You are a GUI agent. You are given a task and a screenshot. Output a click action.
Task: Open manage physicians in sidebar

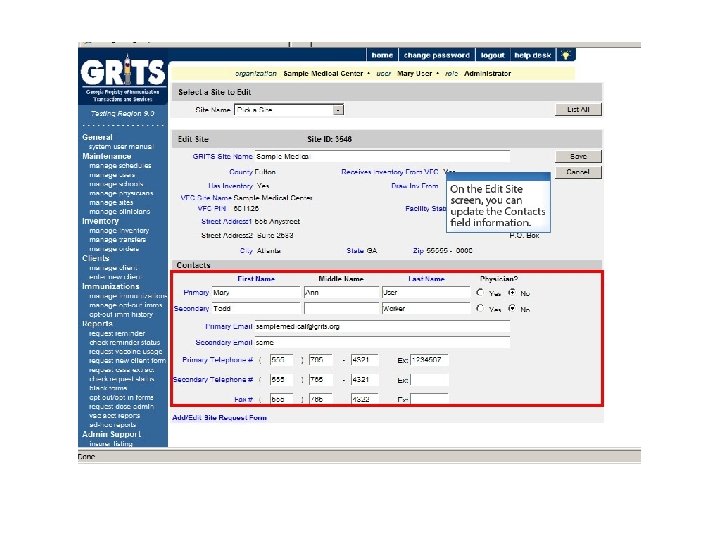coord(121,193)
